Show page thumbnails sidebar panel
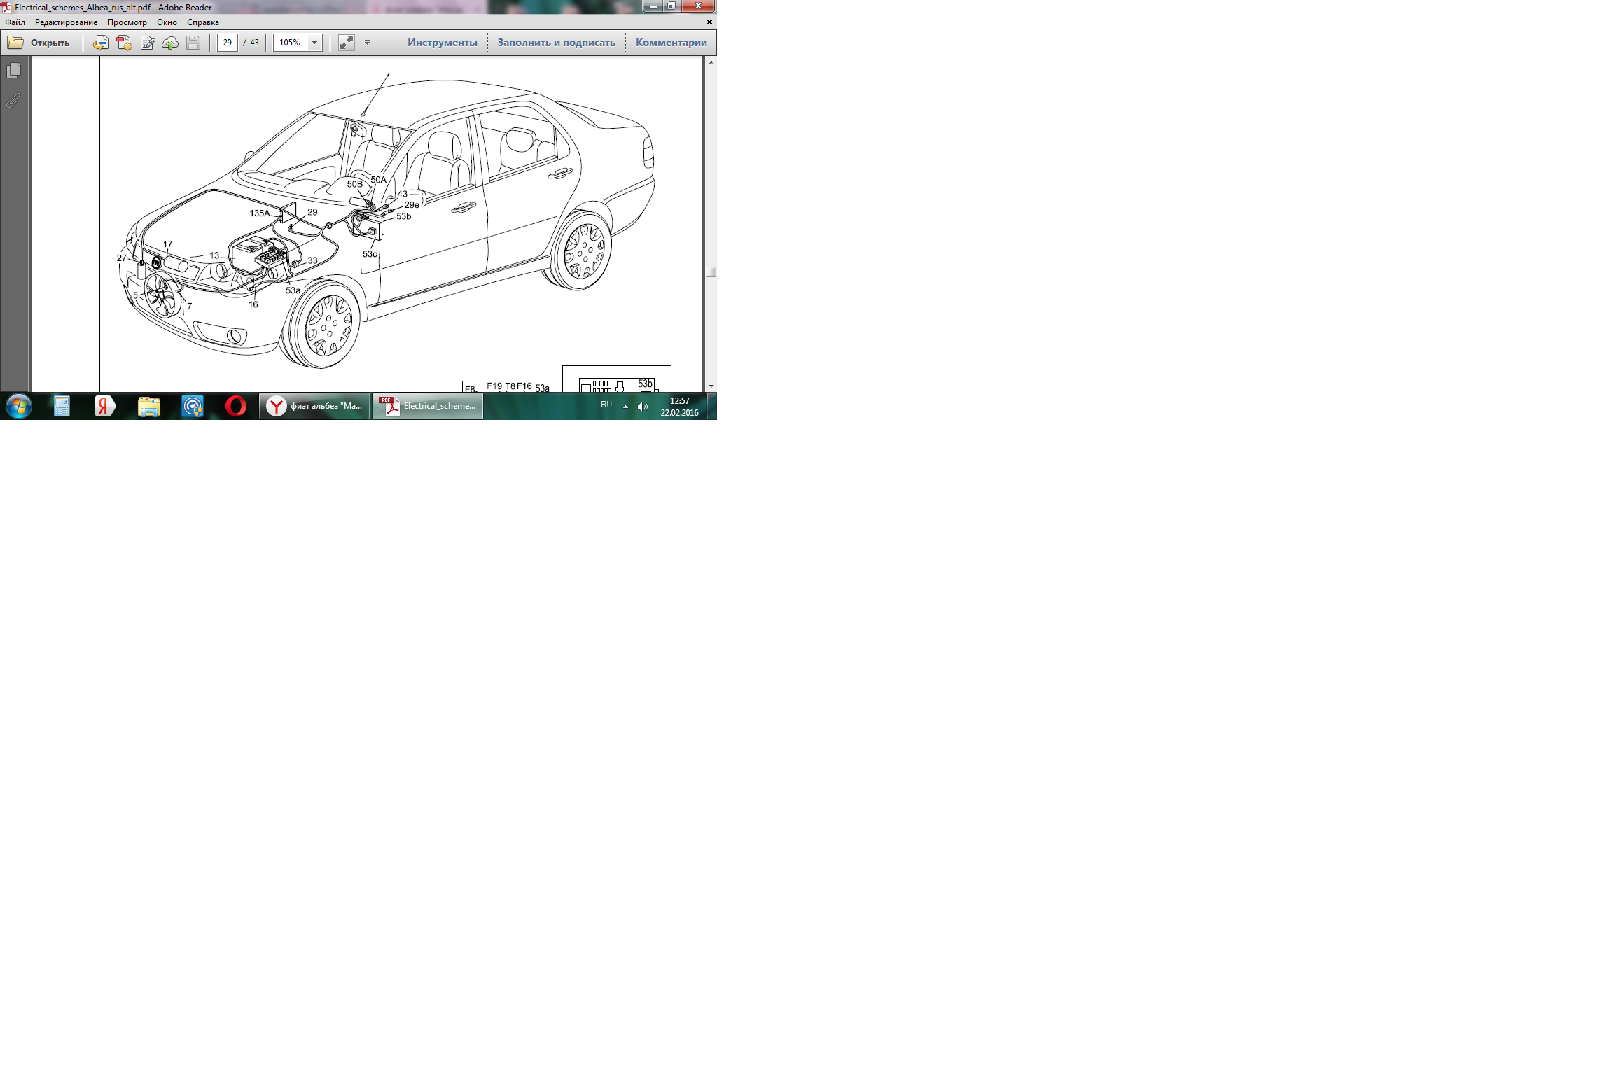The image size is (1619, 1067). 14,70
